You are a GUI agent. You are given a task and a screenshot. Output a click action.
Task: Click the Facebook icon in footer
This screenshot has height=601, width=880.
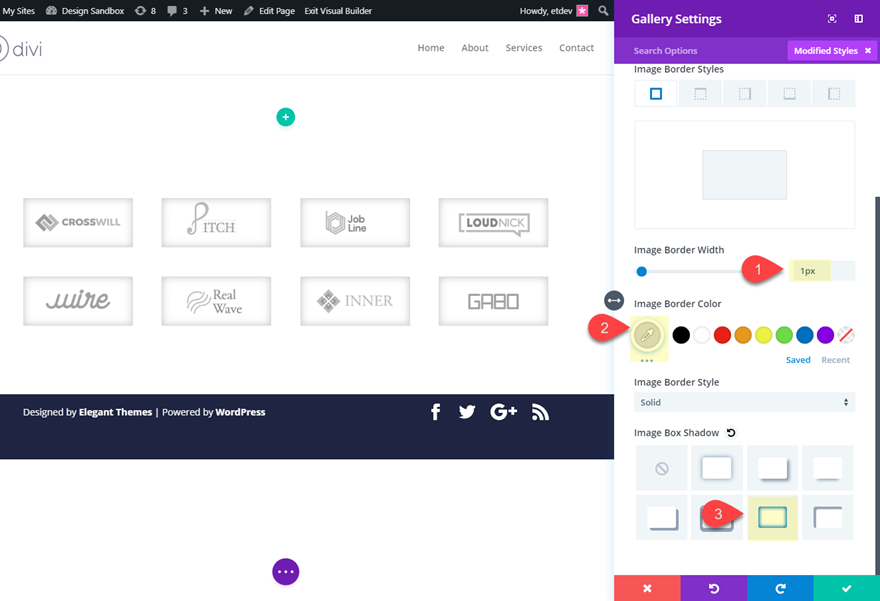pos(436,412)
